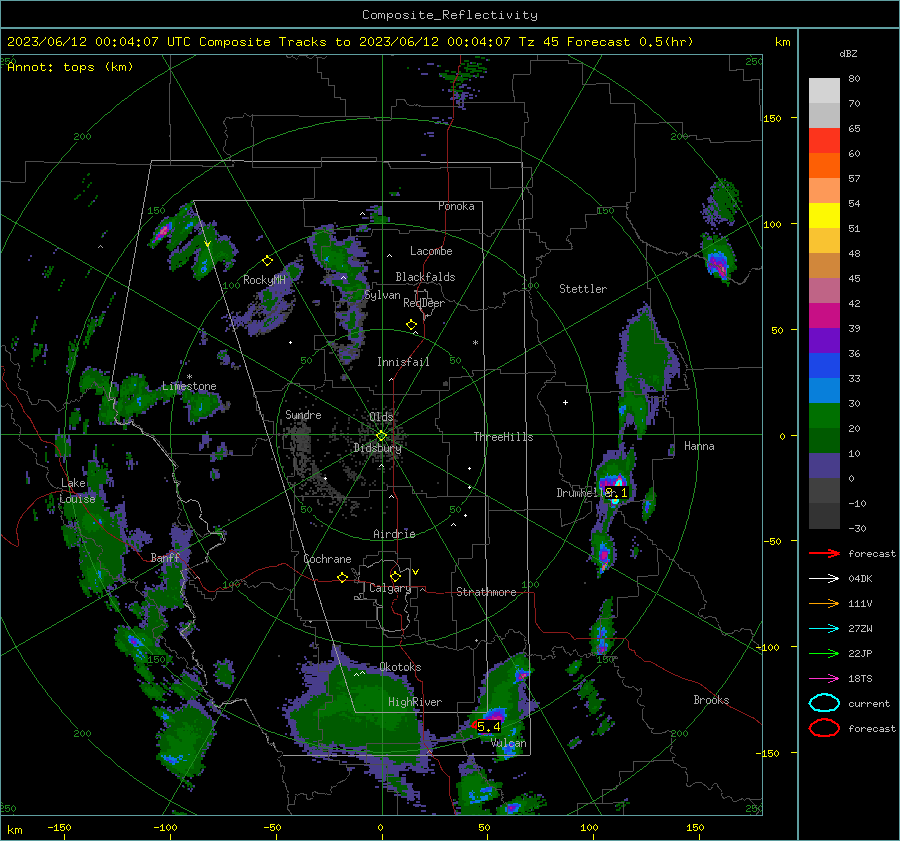The image size is (900, 841).
Task: Click the Lake Louise label
Action: 78,491
